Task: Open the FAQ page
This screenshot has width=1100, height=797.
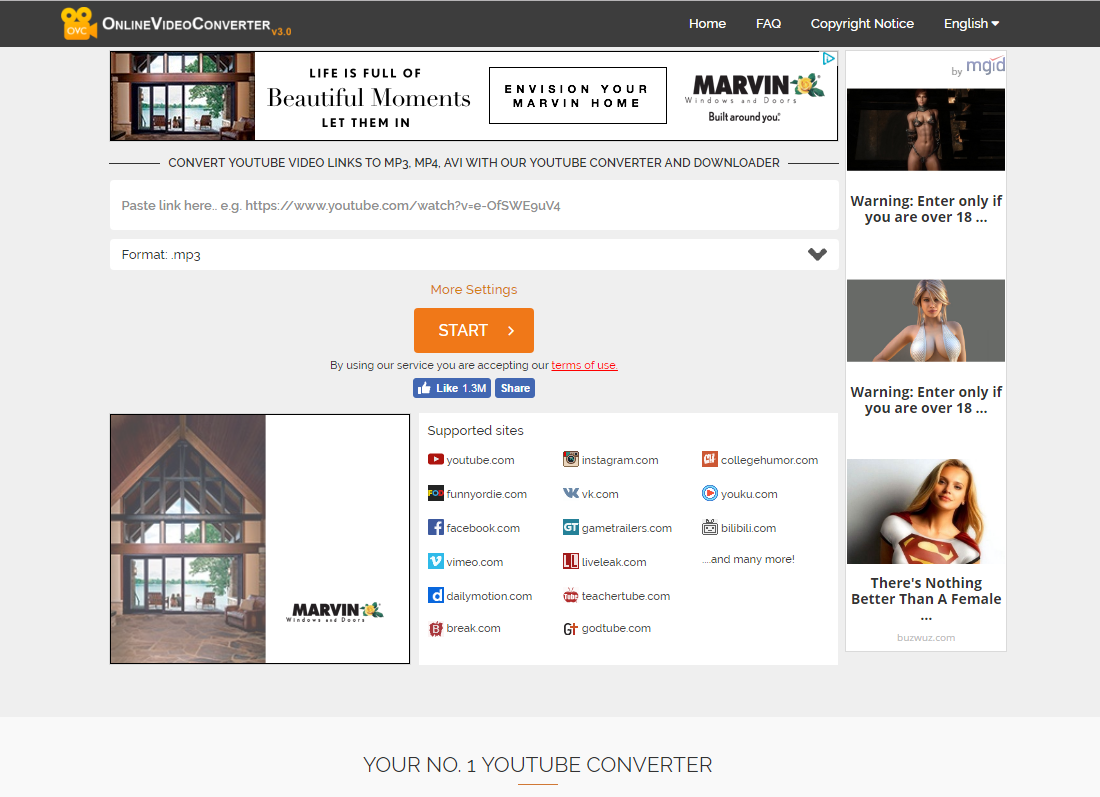Action: [x=768, y=23]
